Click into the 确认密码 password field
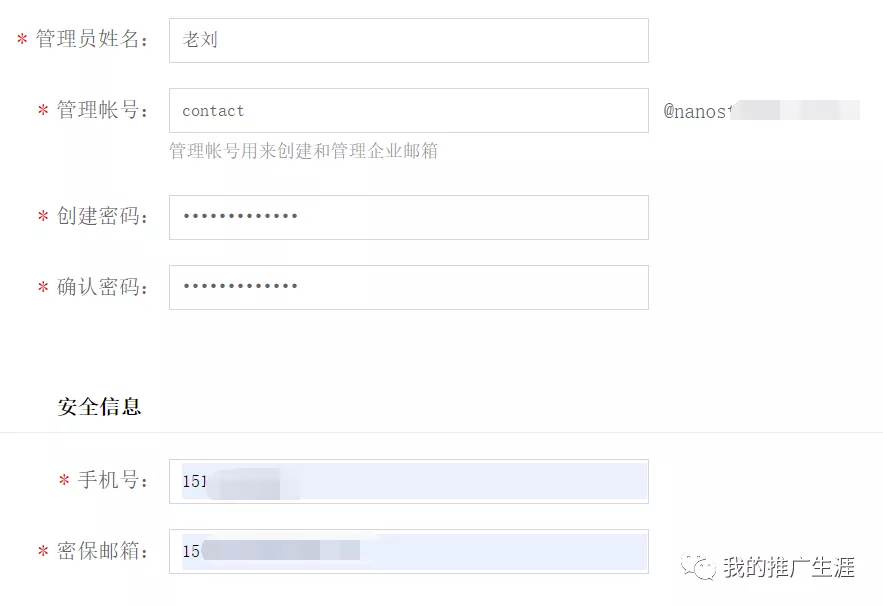 point(408,287)
